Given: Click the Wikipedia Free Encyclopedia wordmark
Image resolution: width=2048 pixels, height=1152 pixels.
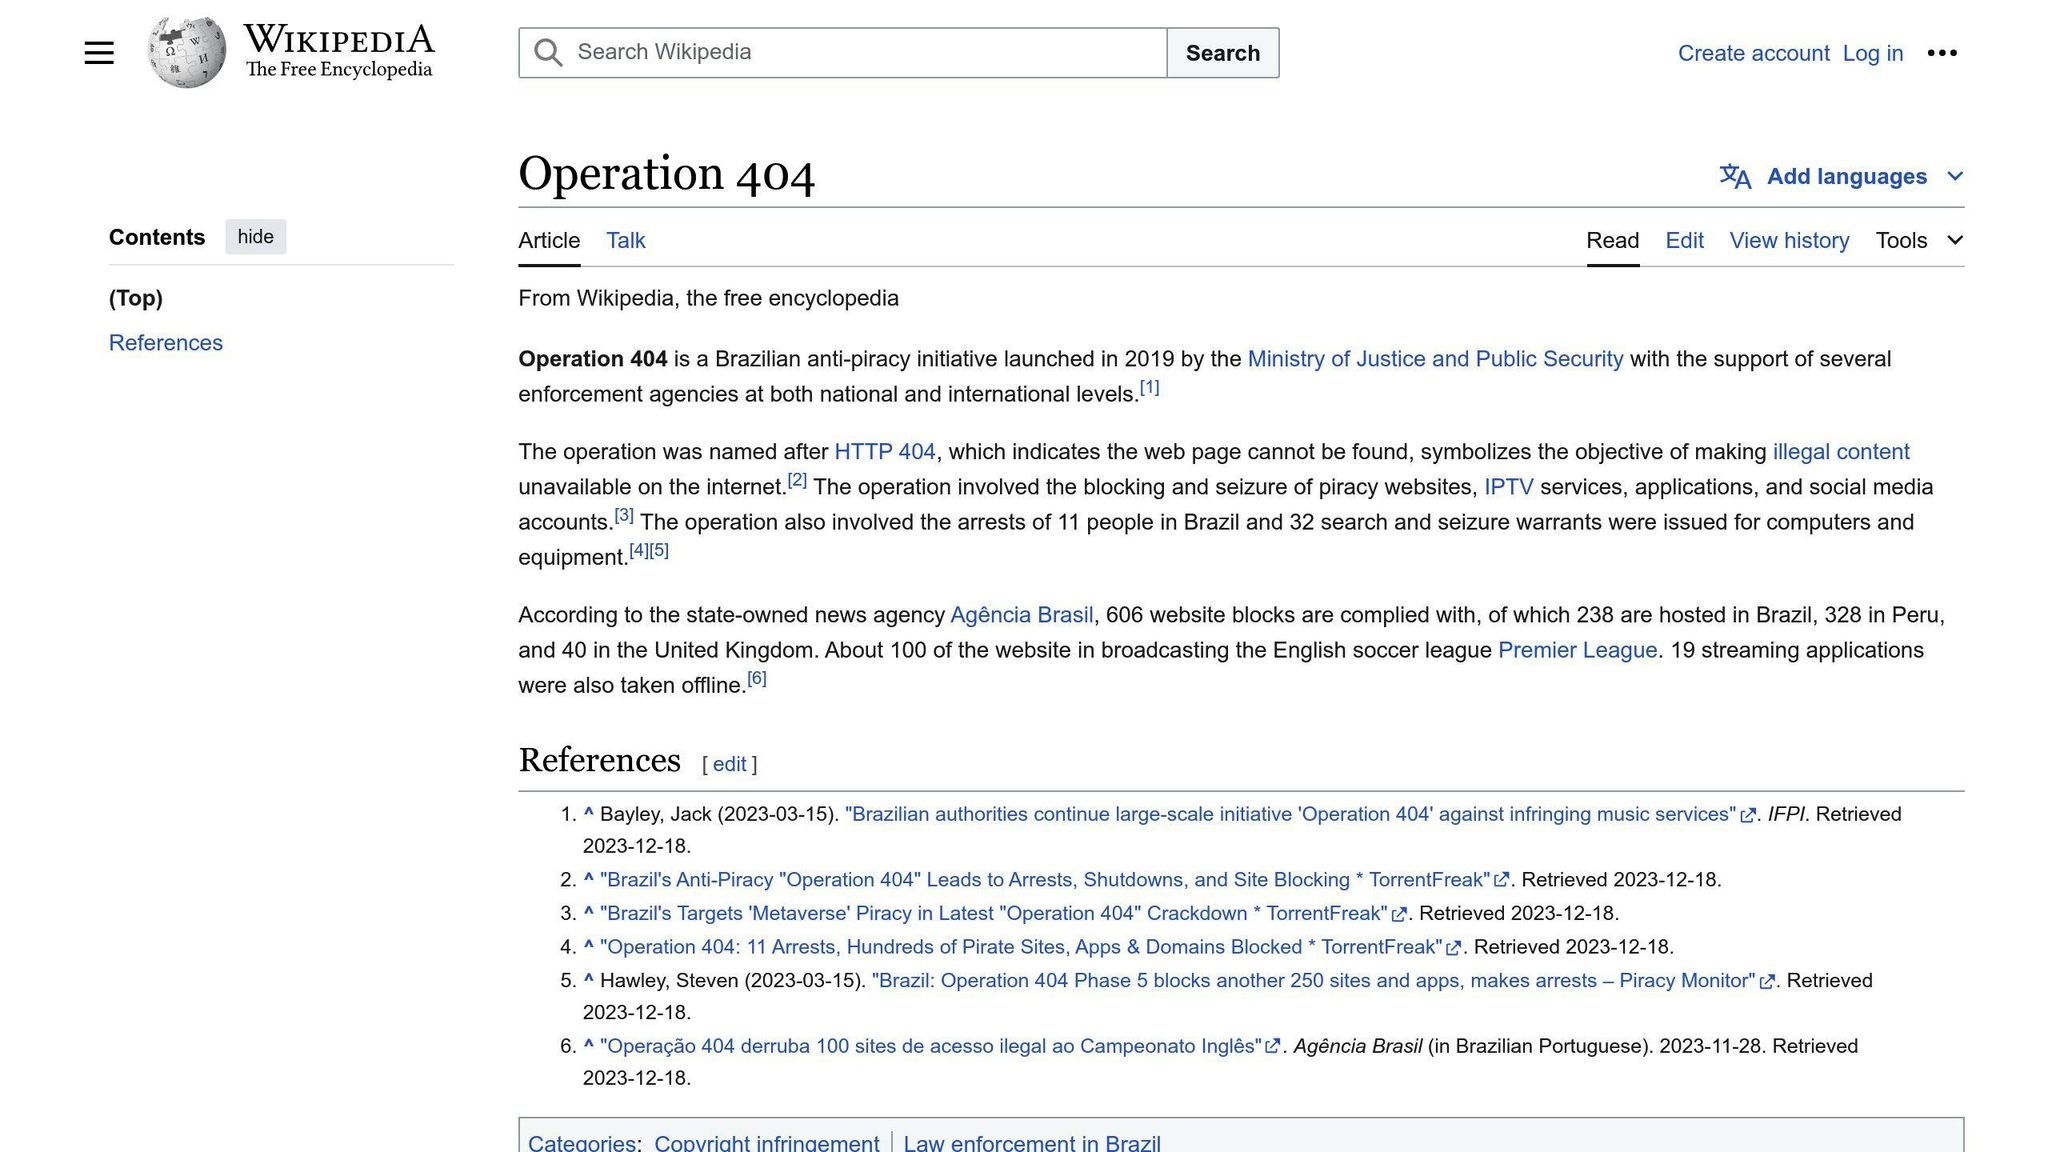Looking at the screenshot, I should (339, 52).
